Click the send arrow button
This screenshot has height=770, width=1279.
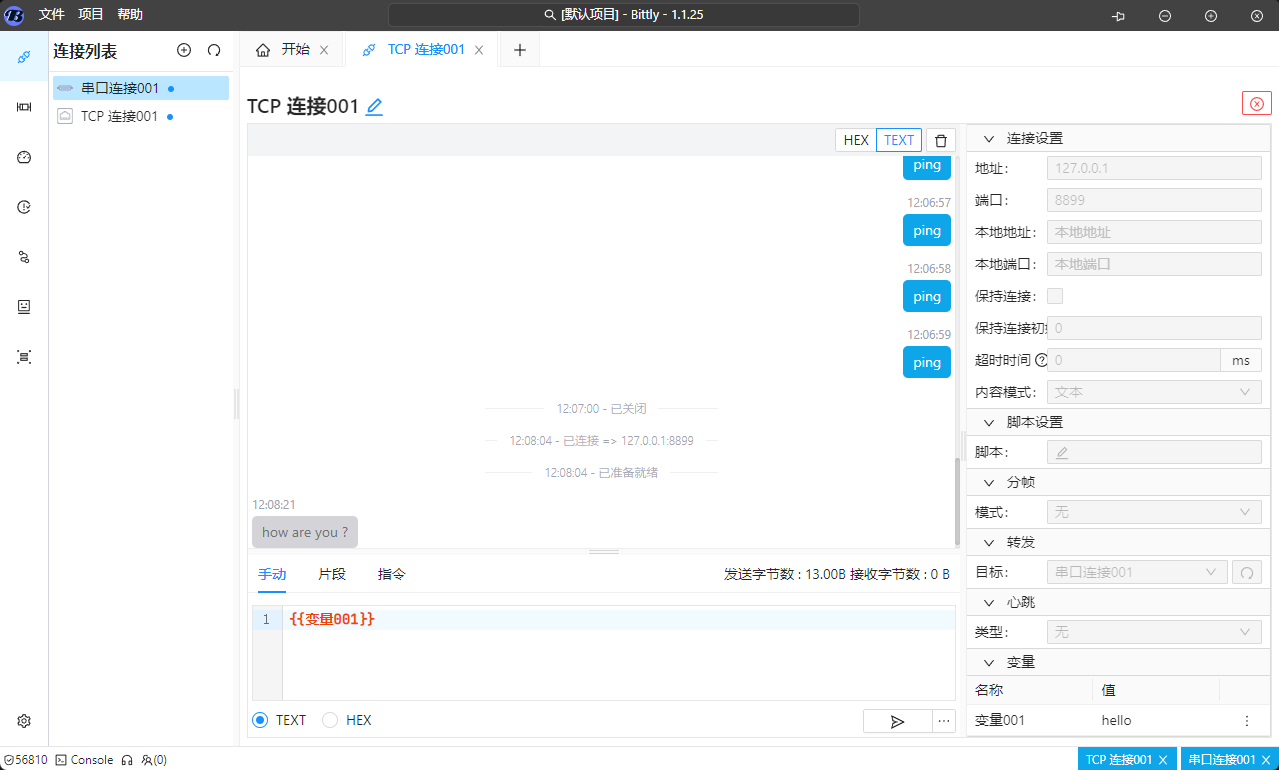click(897, 721)
